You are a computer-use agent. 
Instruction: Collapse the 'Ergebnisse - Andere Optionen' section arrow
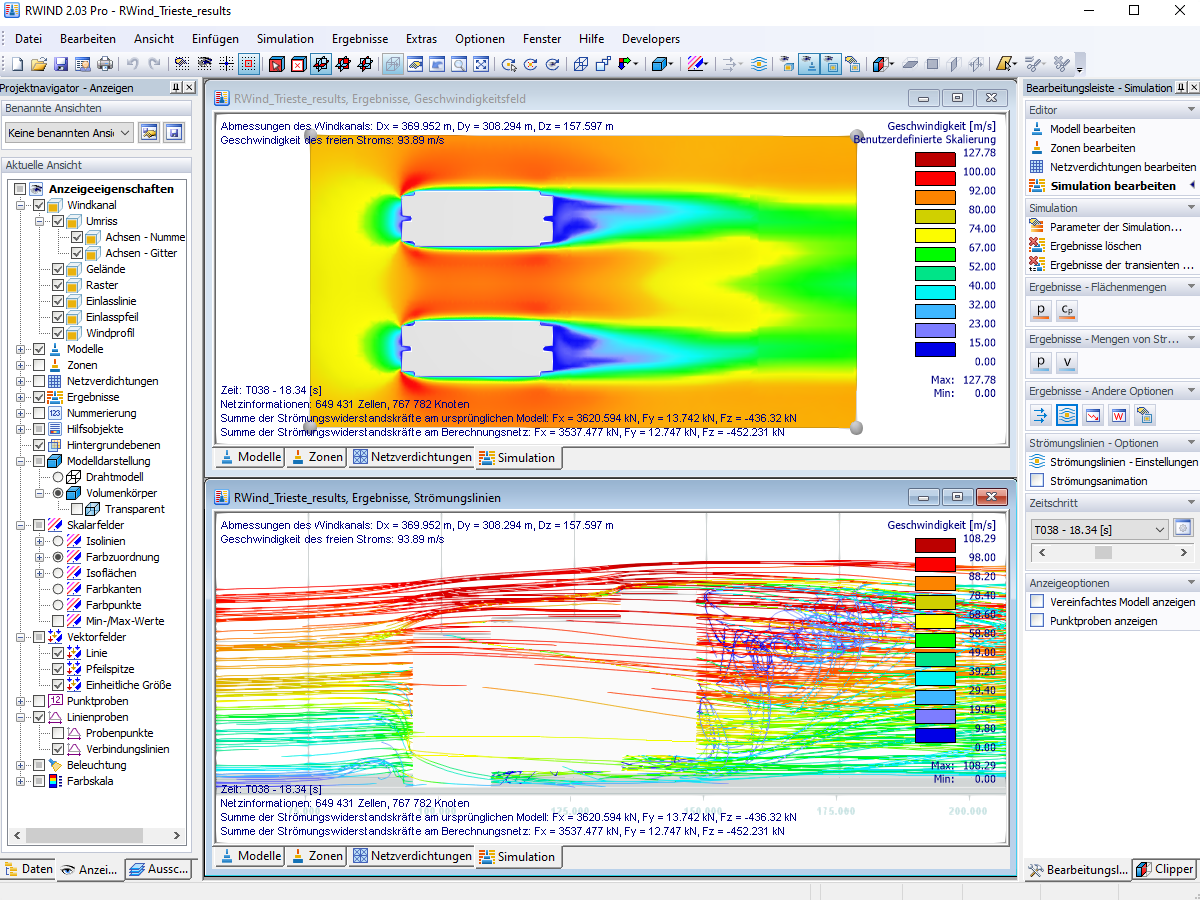(1191, 391)
